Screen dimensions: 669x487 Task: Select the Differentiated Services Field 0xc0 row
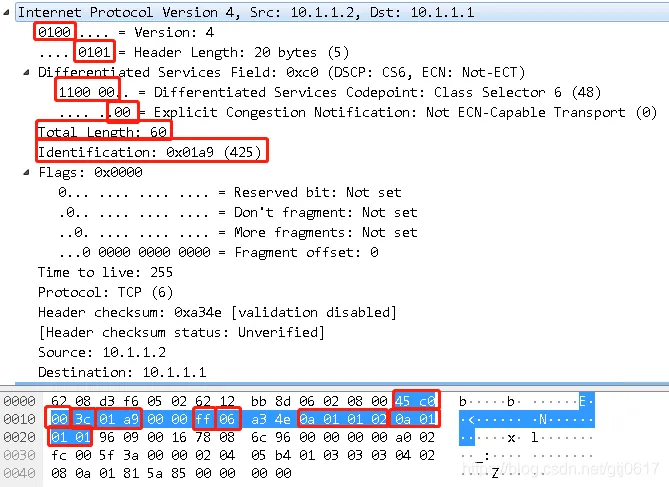point(281,73)
